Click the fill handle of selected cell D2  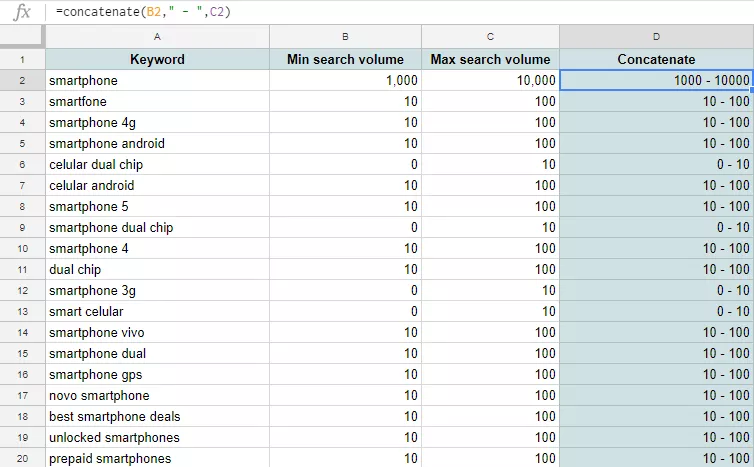coord(752,90)
